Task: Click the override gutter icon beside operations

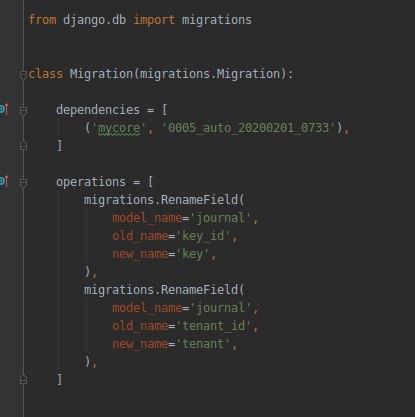Action: 4,181
